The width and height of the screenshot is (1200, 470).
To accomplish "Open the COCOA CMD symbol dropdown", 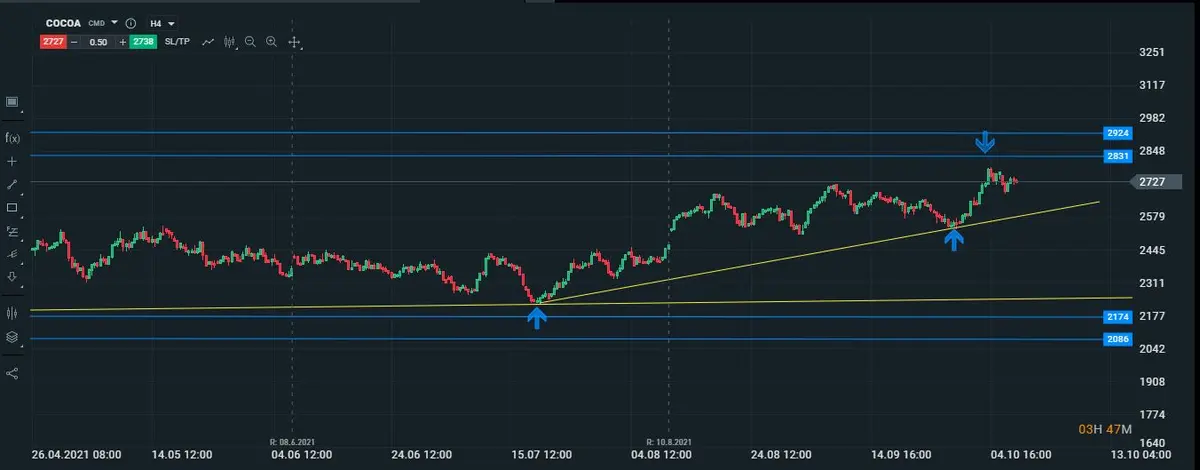I will (114, 22).
